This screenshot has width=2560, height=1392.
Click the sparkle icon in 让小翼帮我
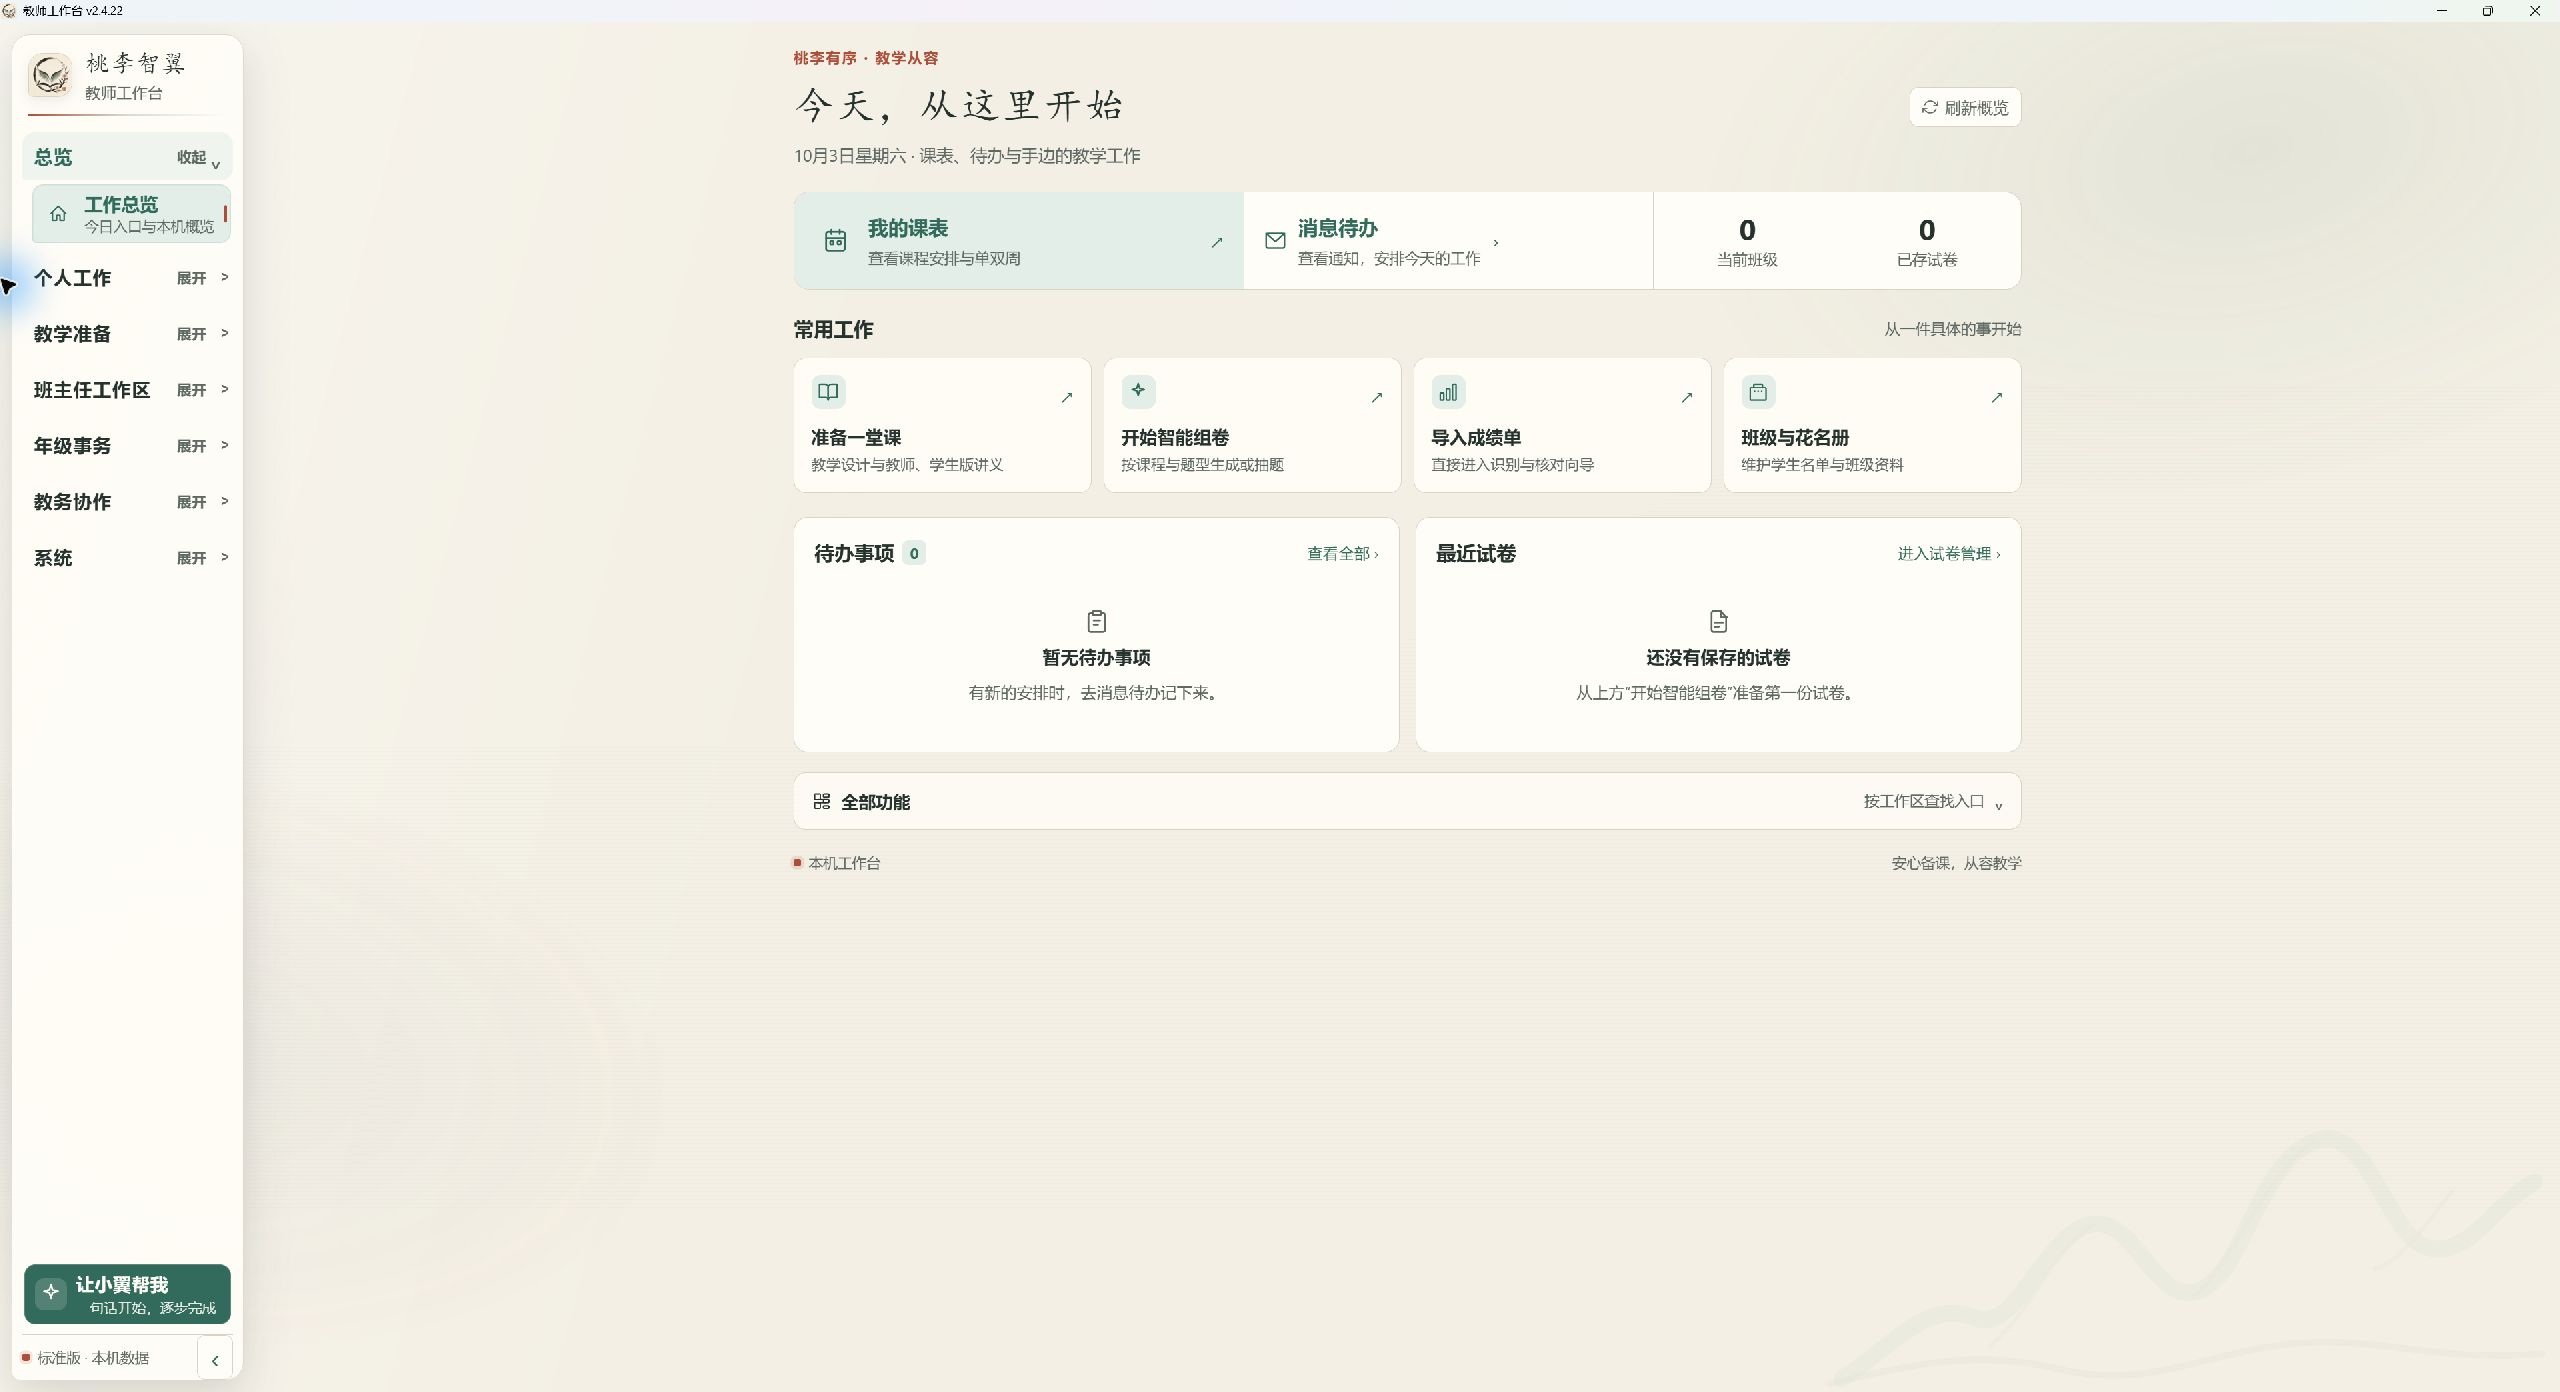[x=51, y=1292]
